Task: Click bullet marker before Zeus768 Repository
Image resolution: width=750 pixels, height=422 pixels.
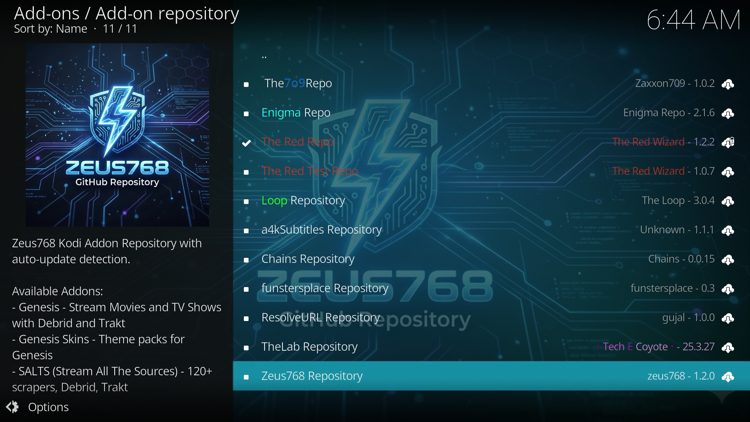Action: pos(246,377)
